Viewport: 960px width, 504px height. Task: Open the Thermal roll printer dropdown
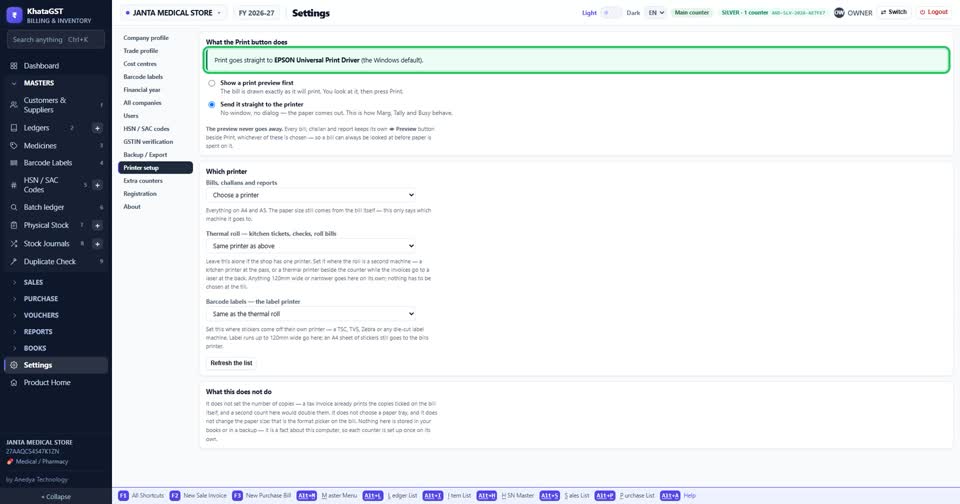point(311,246)
